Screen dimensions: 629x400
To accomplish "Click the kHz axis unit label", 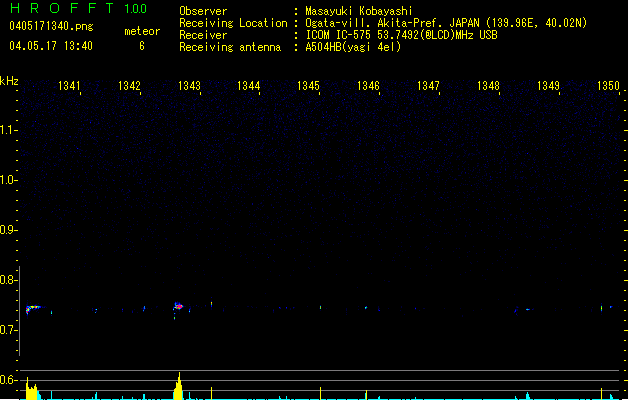I will (9, 81).
